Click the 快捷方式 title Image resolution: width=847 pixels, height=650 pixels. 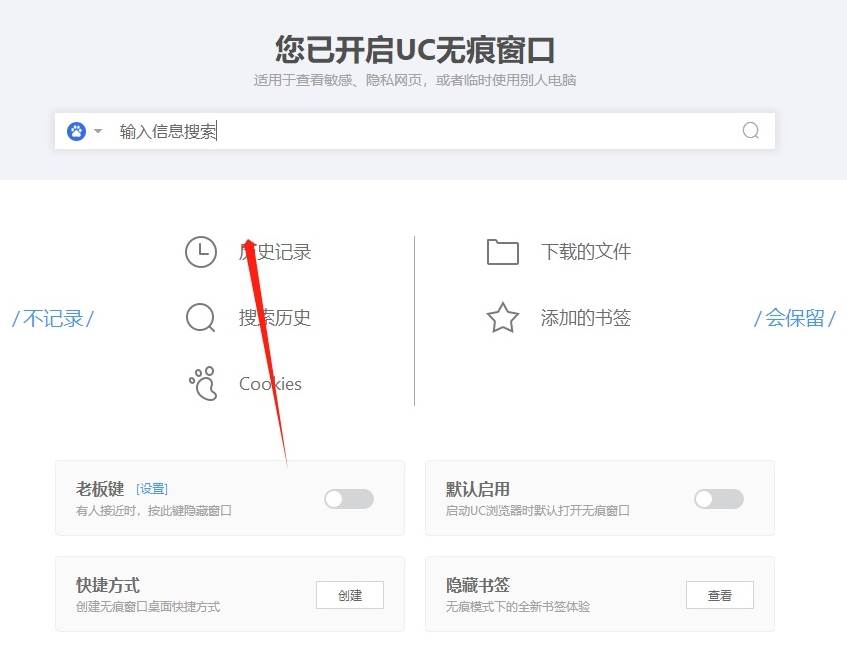[108, 585]
